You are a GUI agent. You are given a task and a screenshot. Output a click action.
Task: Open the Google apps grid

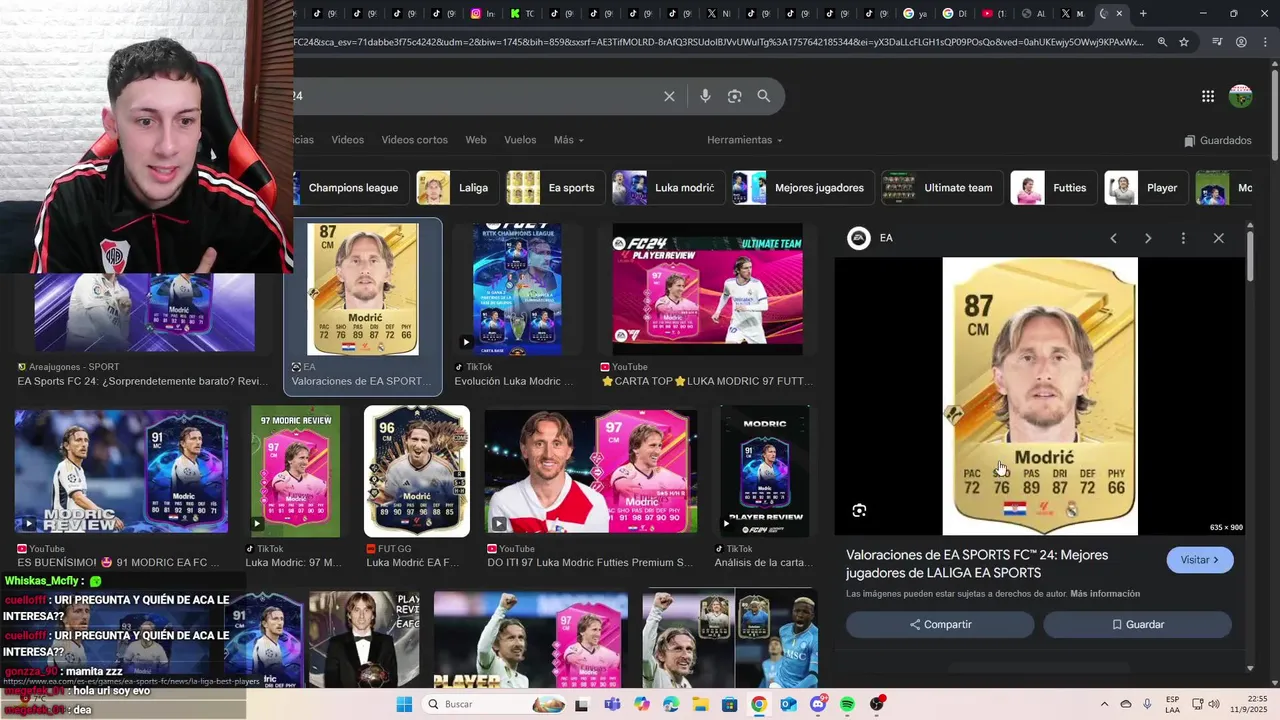click(1208, 96)
